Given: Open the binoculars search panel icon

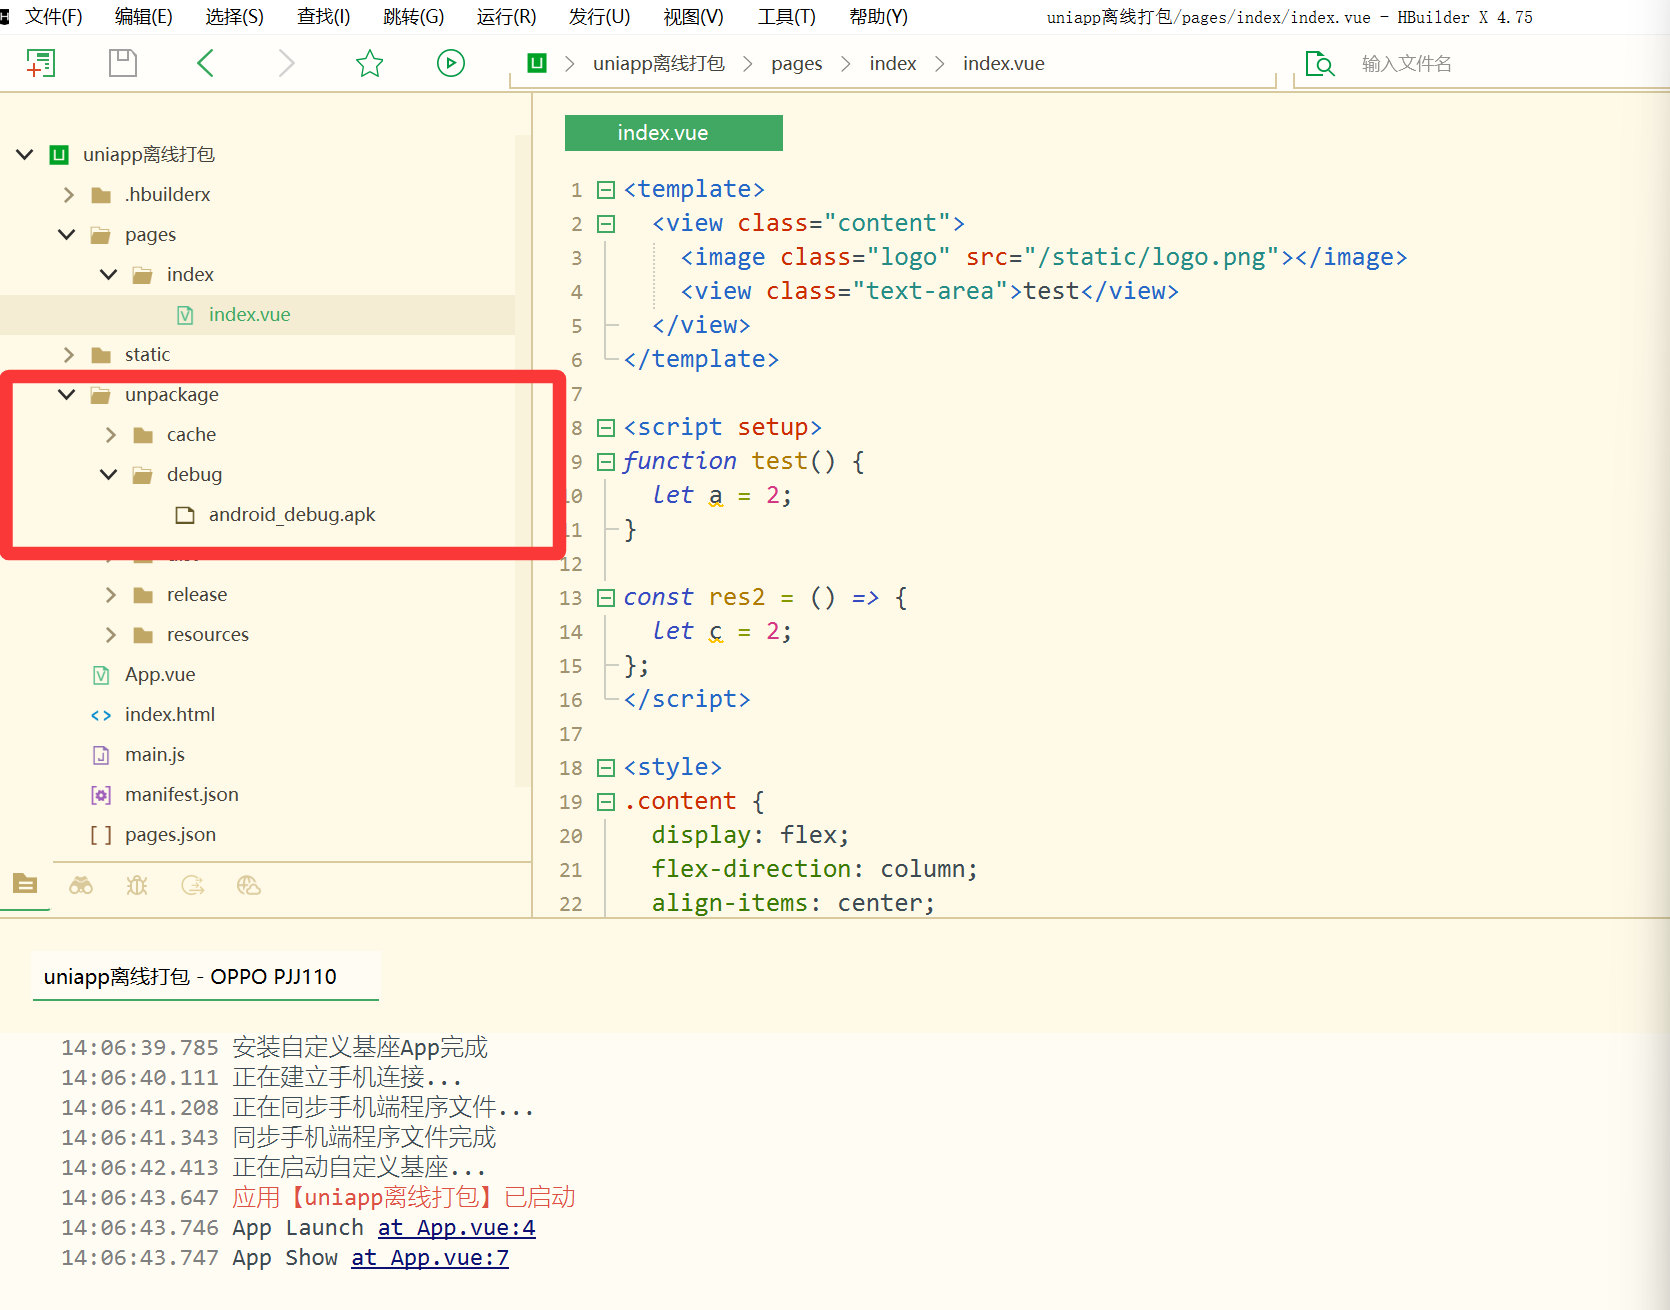Looking at the screenshot, I should pyautogui.click(x=81, y=885).
